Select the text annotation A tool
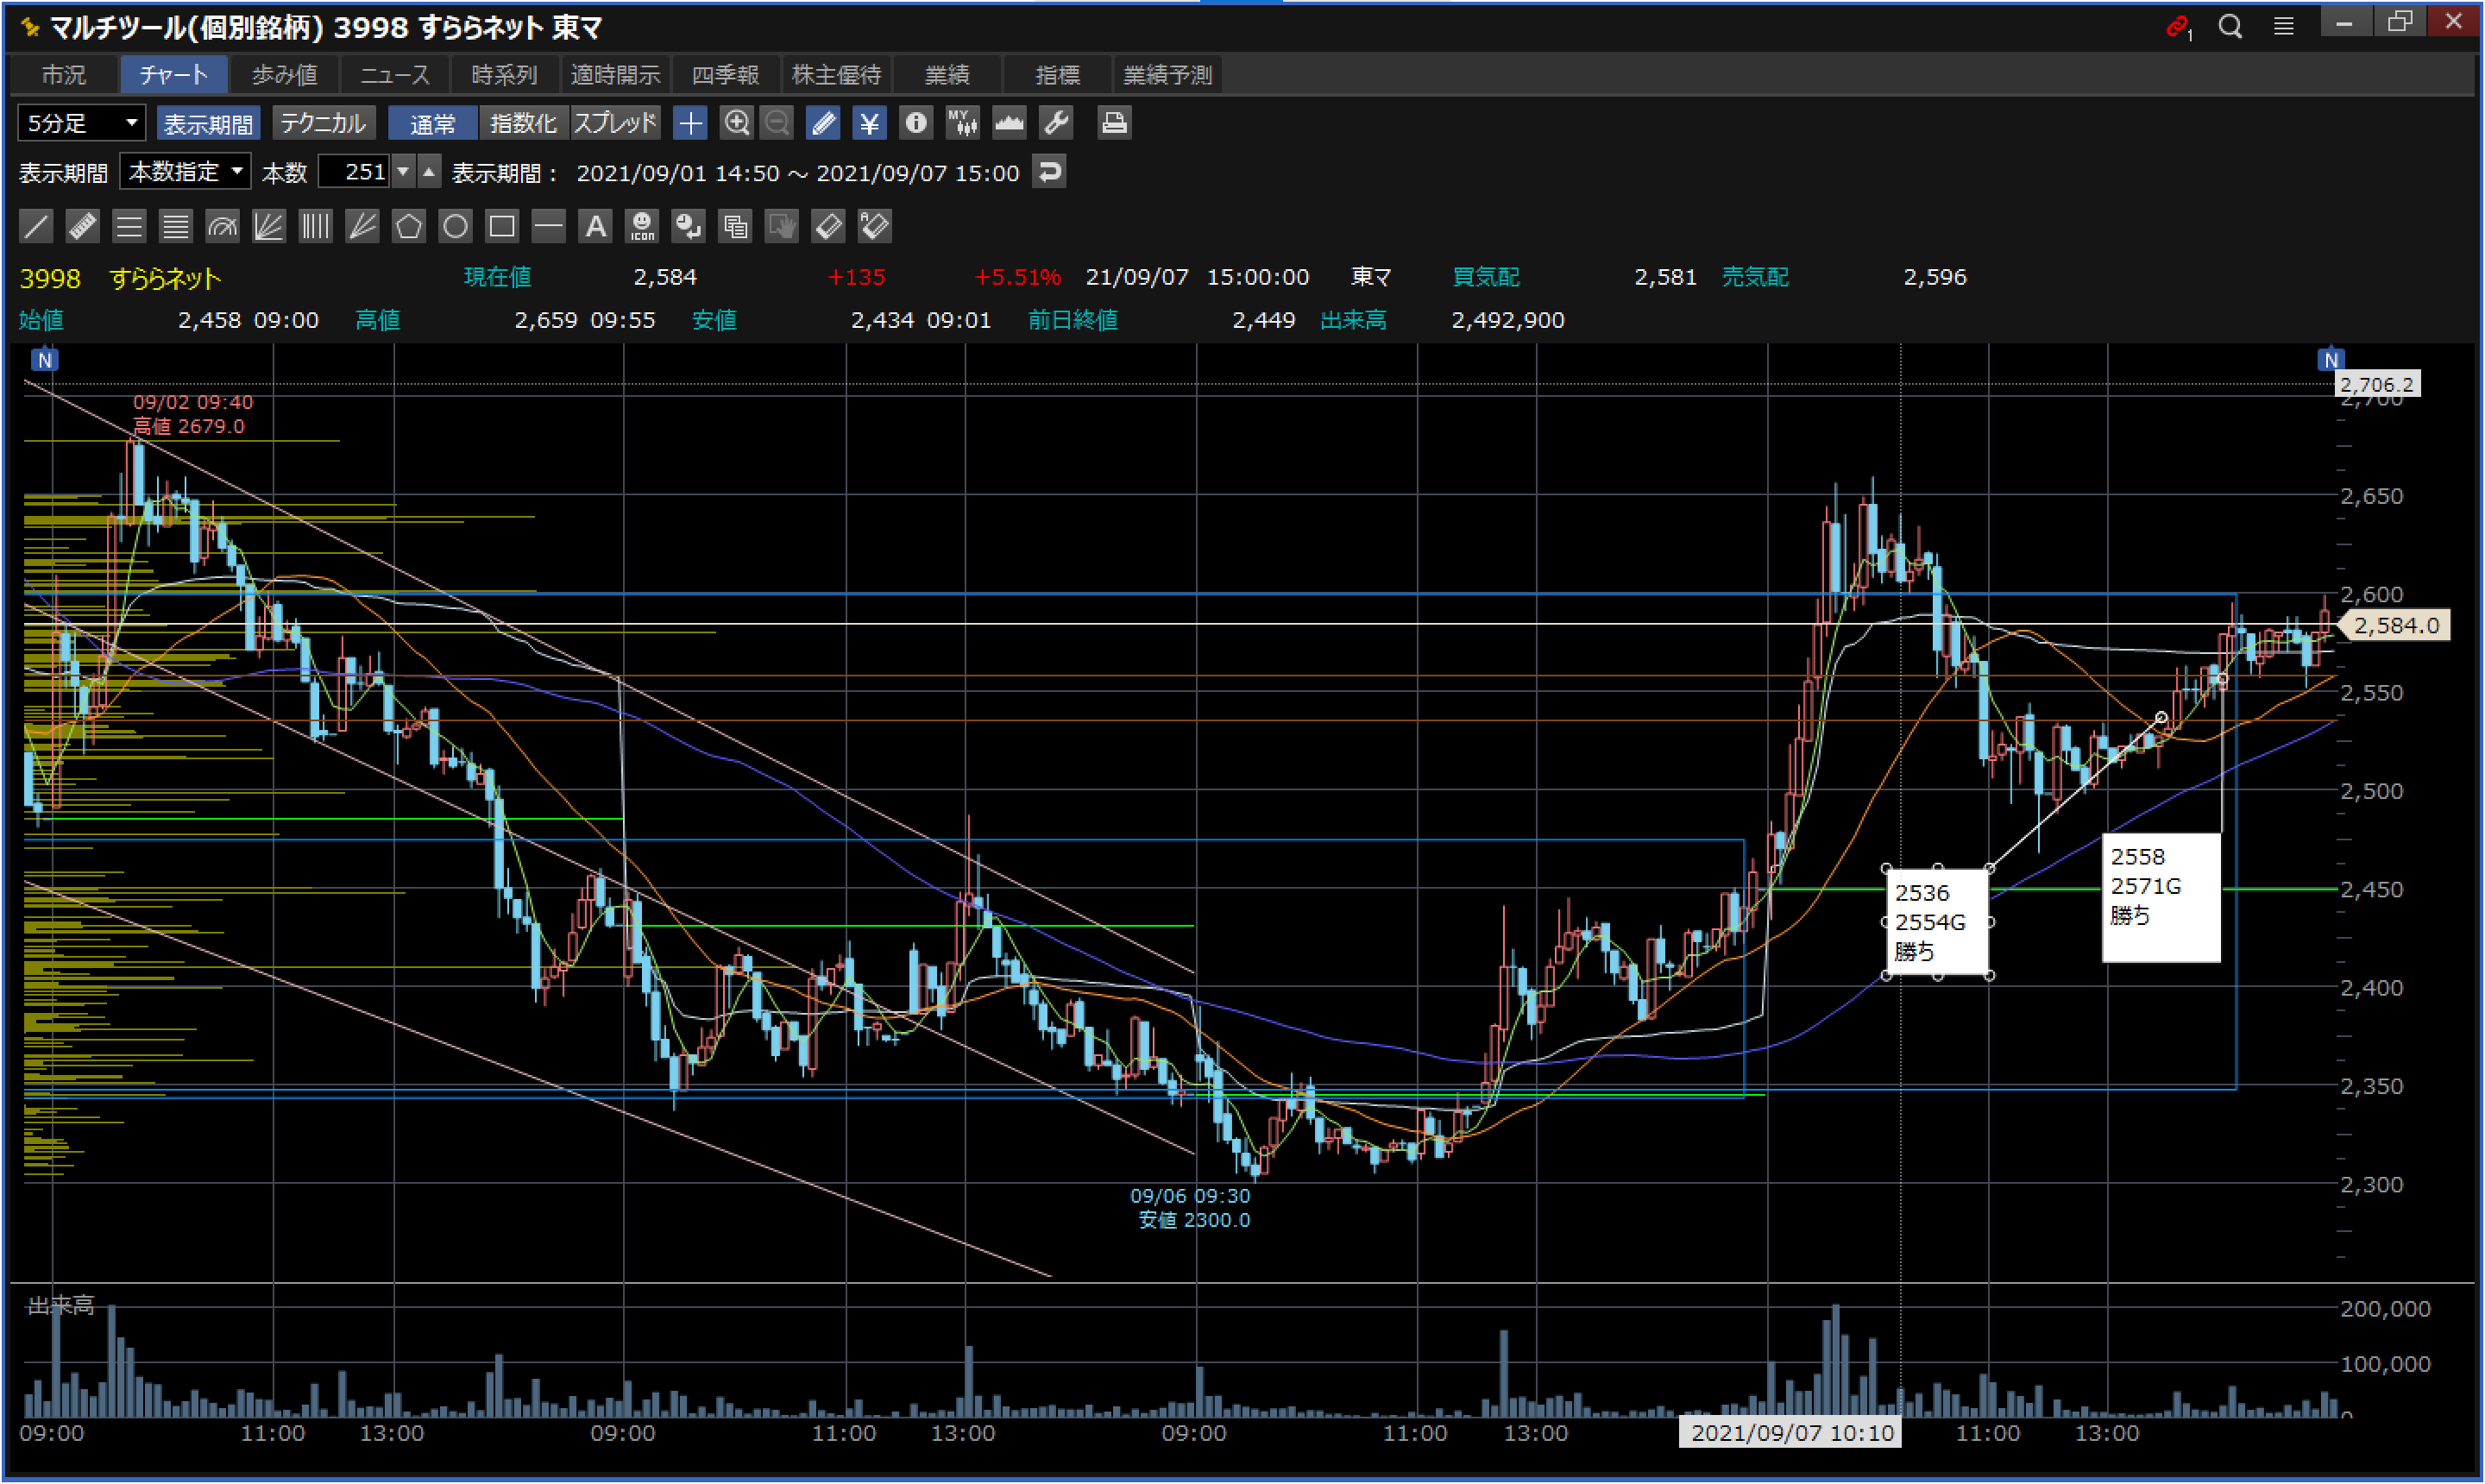The width and height of the screenshot is (2485, 1484). coord(595,226)
